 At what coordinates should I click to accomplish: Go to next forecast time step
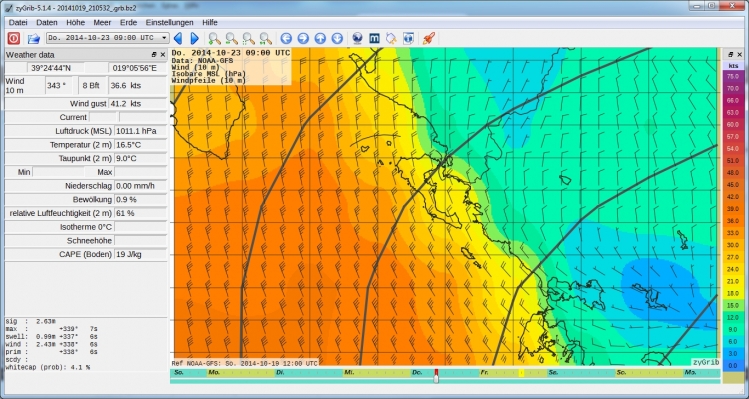tap(194, 38)
